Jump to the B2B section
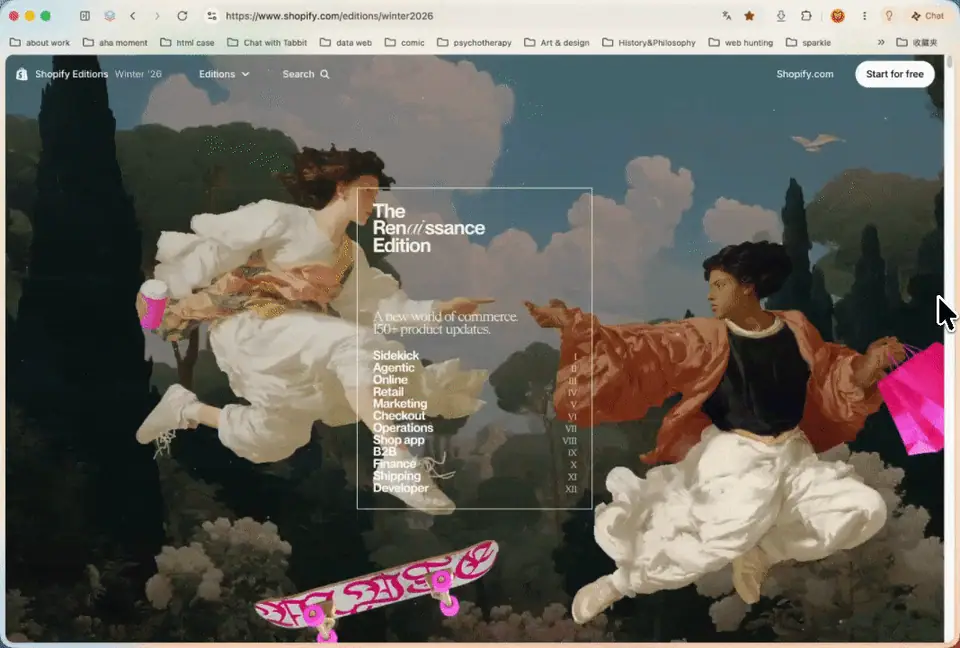Image resolution: width=960 pixels, height=648 pixels. 384,452
